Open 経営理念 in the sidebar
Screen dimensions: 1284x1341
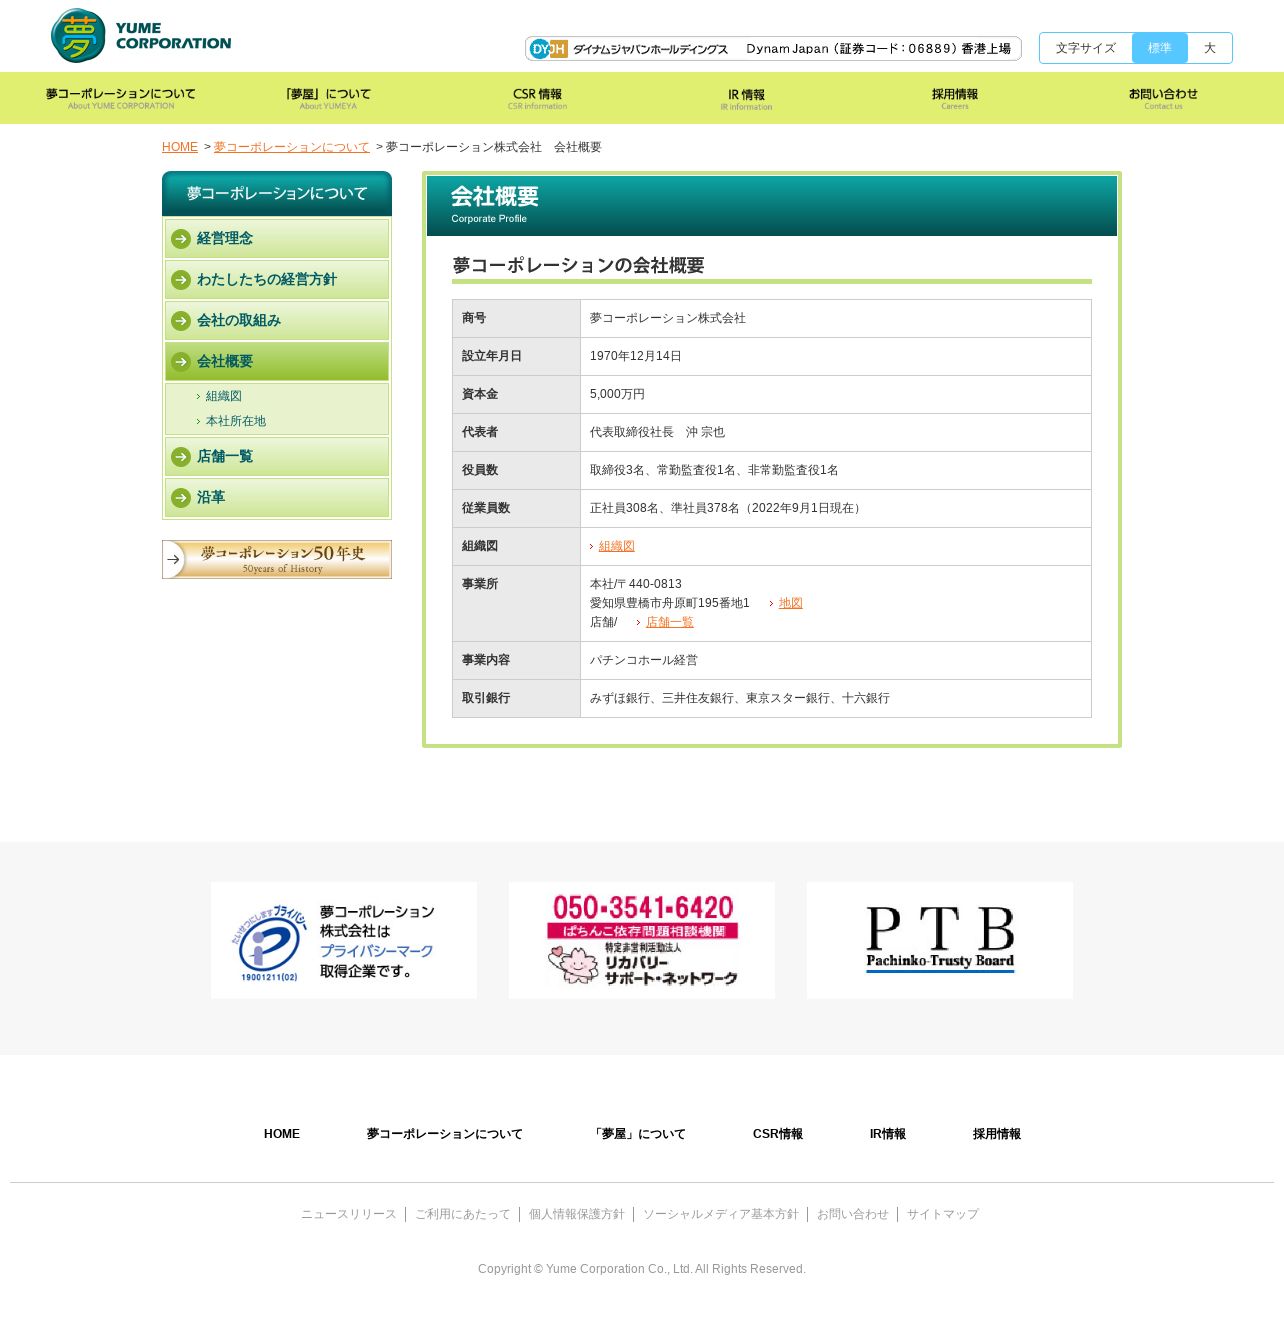[277, 239]
